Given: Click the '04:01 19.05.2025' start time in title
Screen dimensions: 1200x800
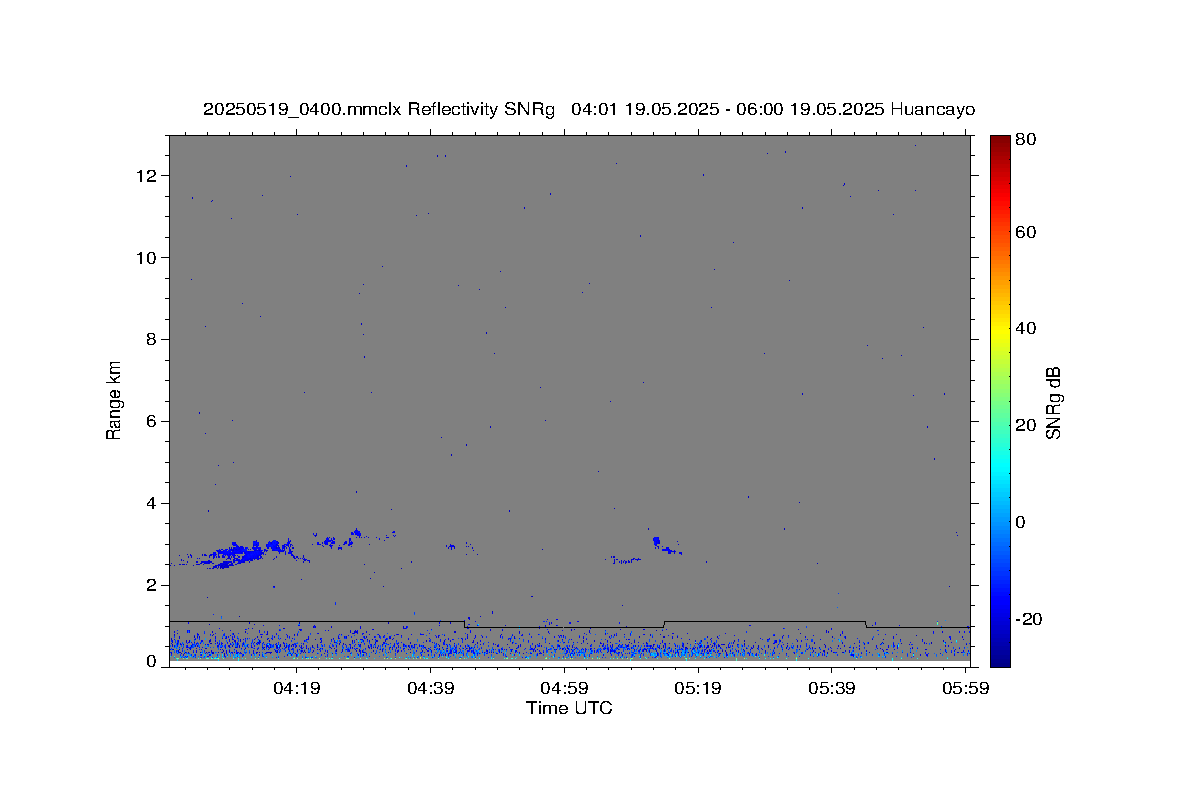Looking at the screenshot, I should (x=645, y=110).
